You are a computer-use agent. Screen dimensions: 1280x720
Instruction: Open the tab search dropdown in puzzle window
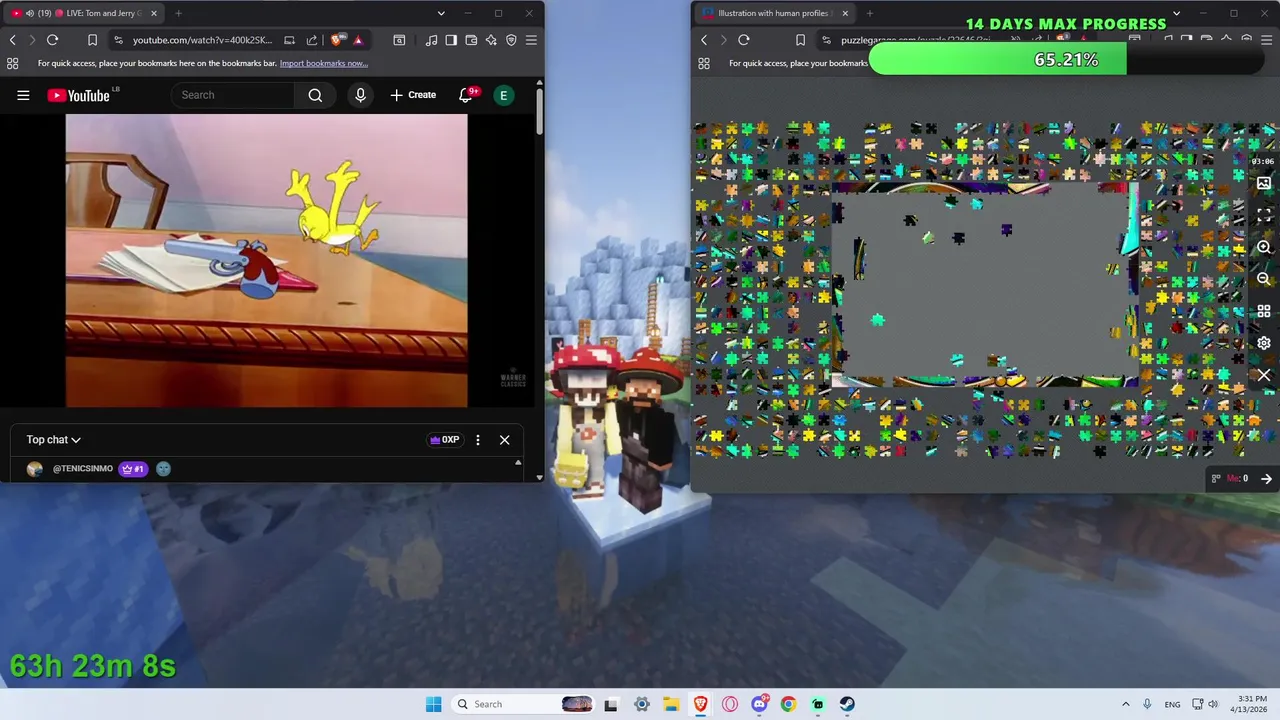tap(1176, 13)
